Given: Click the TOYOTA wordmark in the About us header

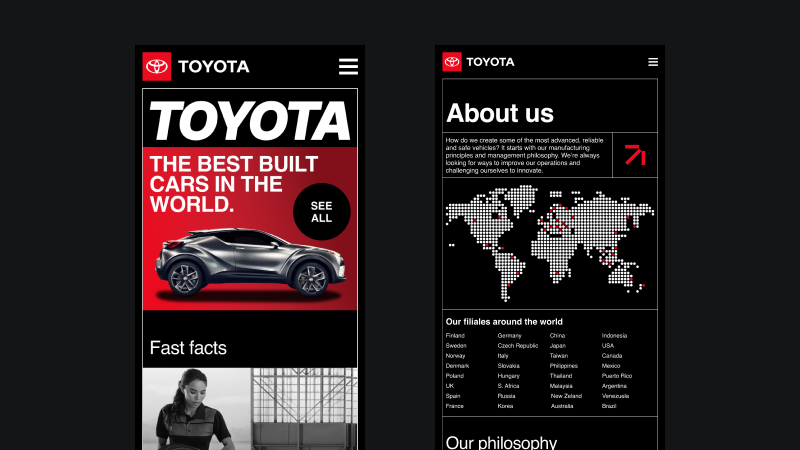Looking at the screenshot, I should coord(490,62).
